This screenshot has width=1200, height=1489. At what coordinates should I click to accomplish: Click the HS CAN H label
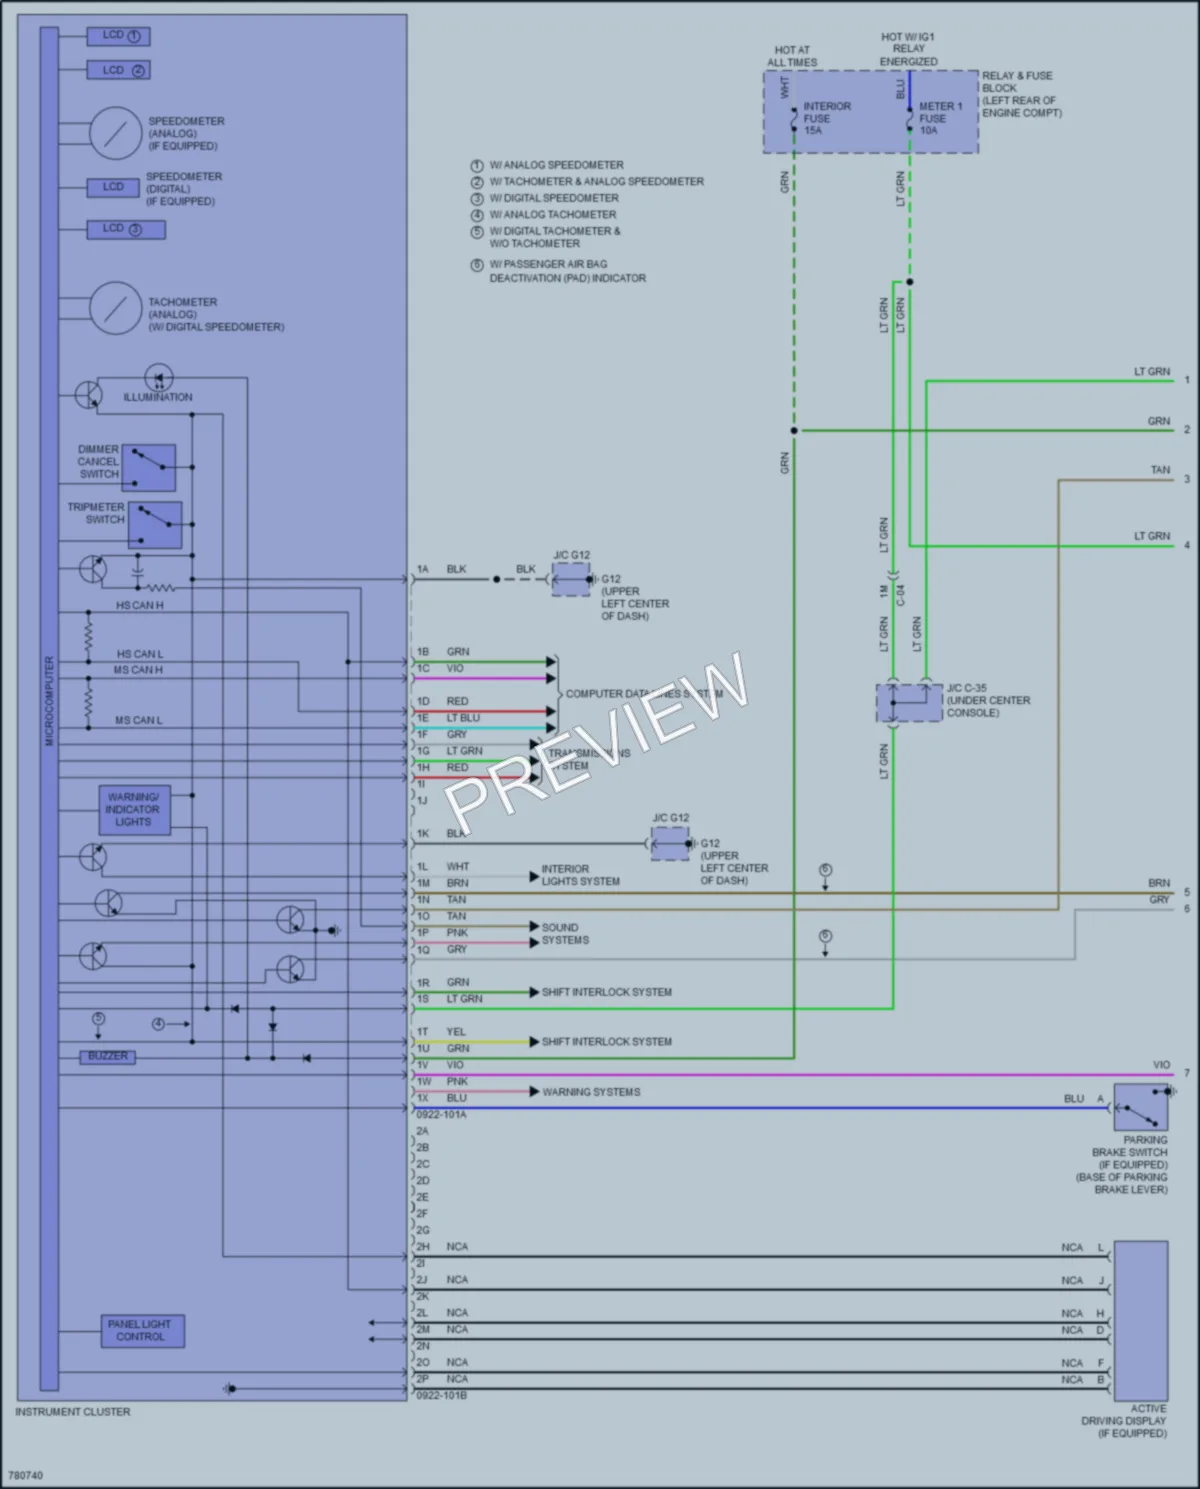(139, 606)
